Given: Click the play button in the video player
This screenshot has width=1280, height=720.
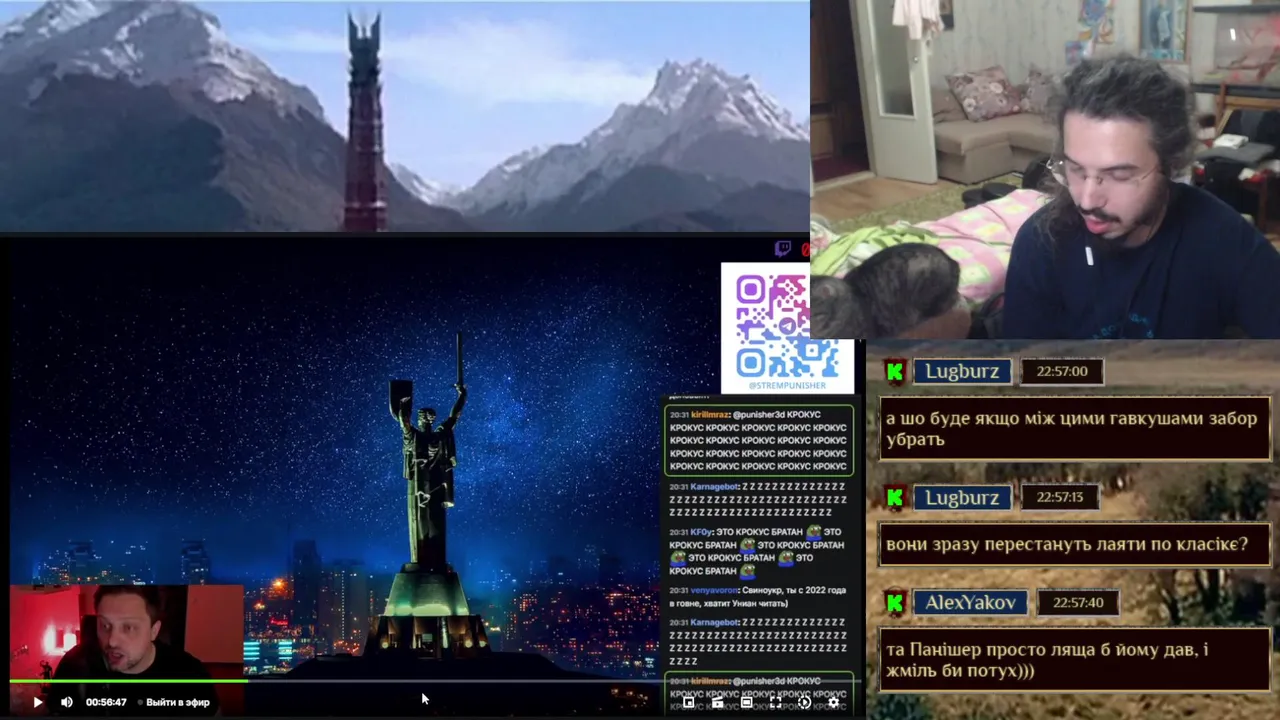Looking at the screenshot, I should pyautogui.click(x=37, y=702).
